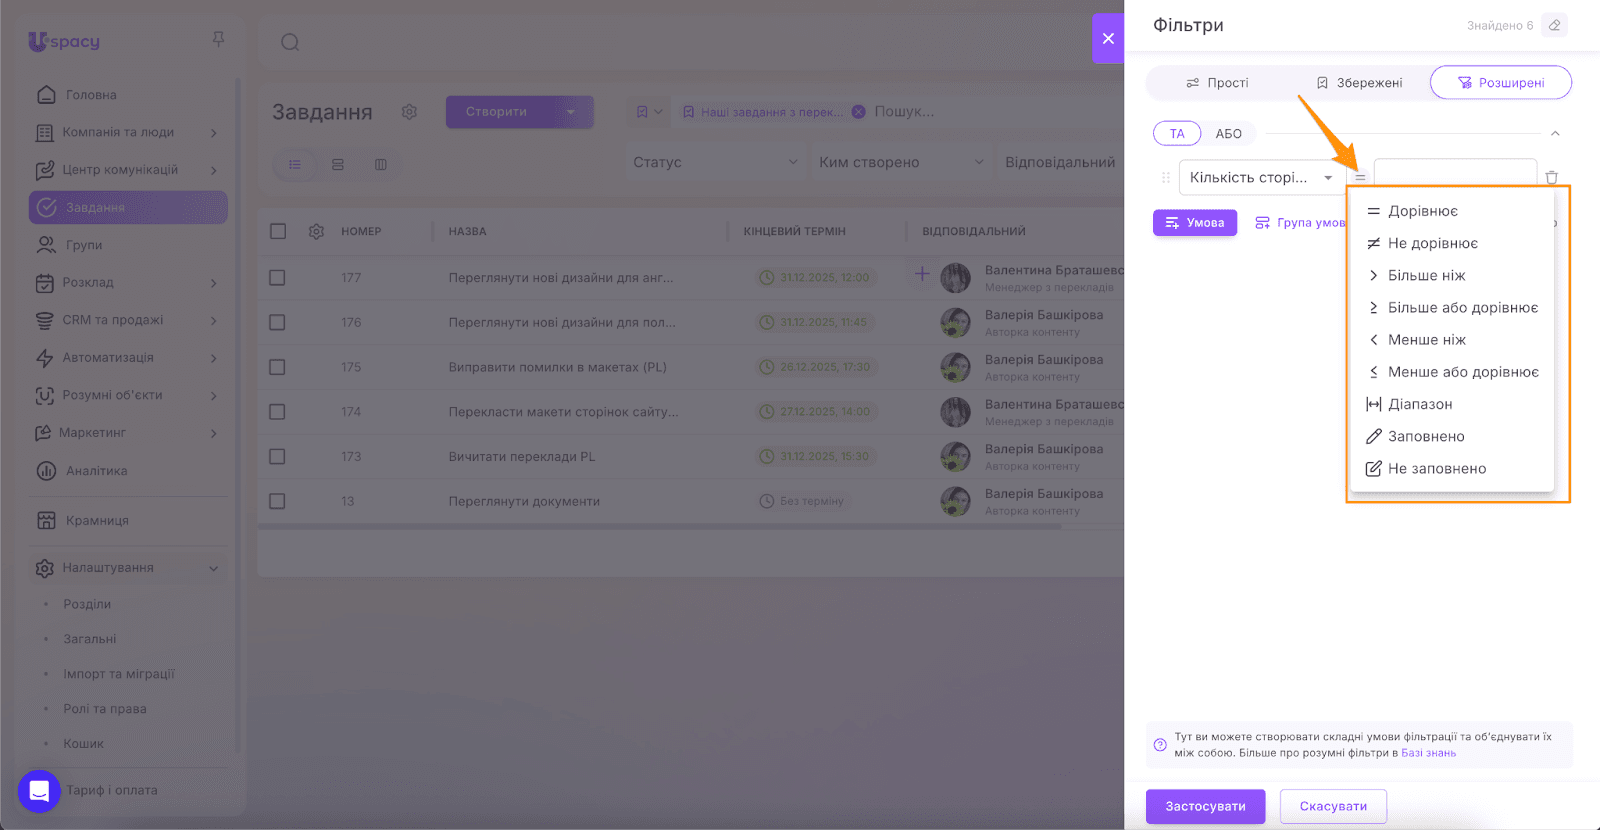Expand Центр комунікацій submenu
The image size is (1600, 830).
pyautogui.click(x=214, y=170)
